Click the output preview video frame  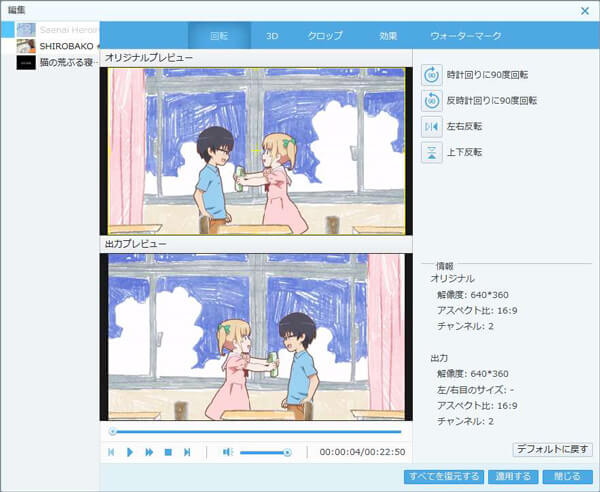tap(256, 337)
